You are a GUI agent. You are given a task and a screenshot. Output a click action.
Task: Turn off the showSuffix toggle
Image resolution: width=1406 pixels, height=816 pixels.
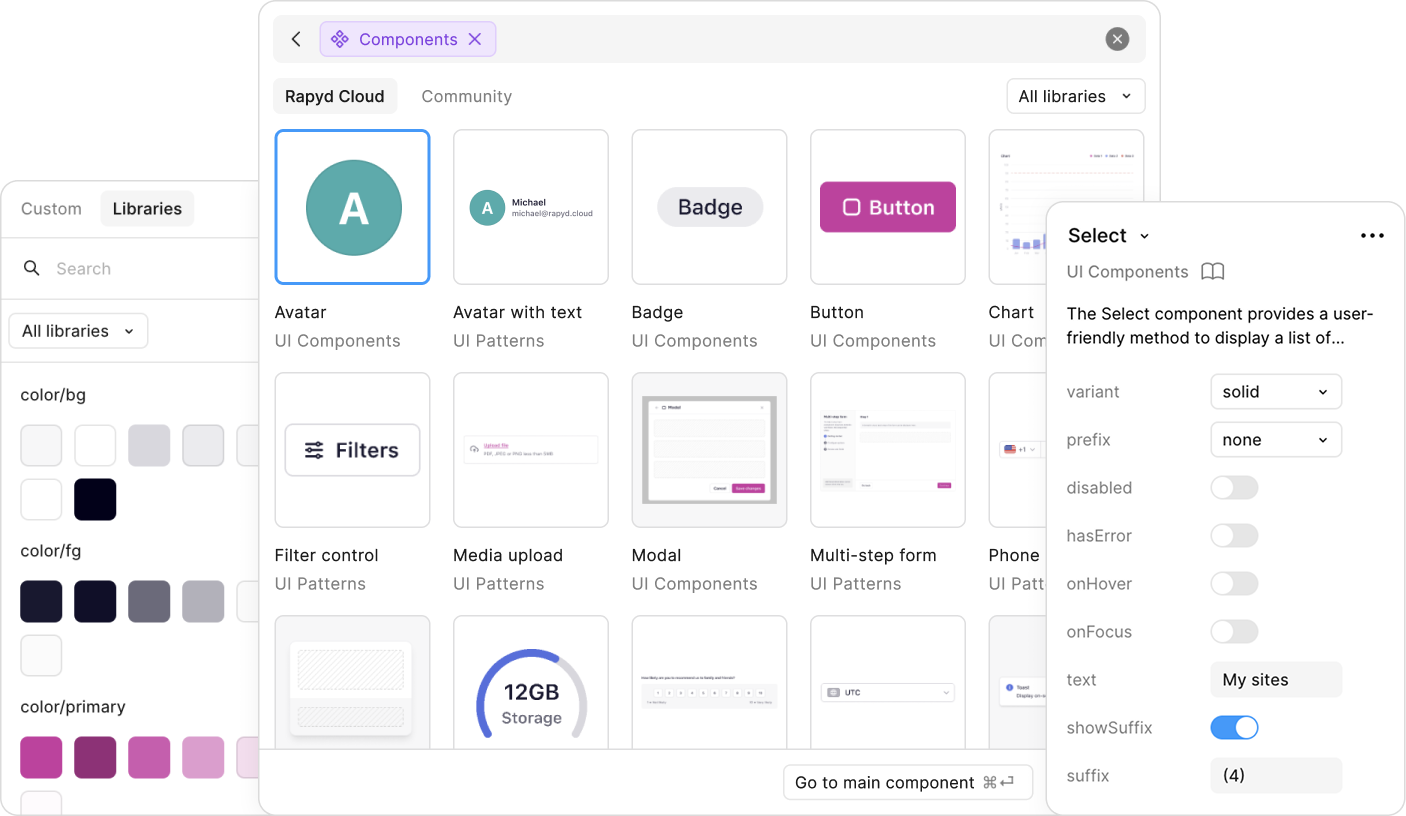[1234, 728]
